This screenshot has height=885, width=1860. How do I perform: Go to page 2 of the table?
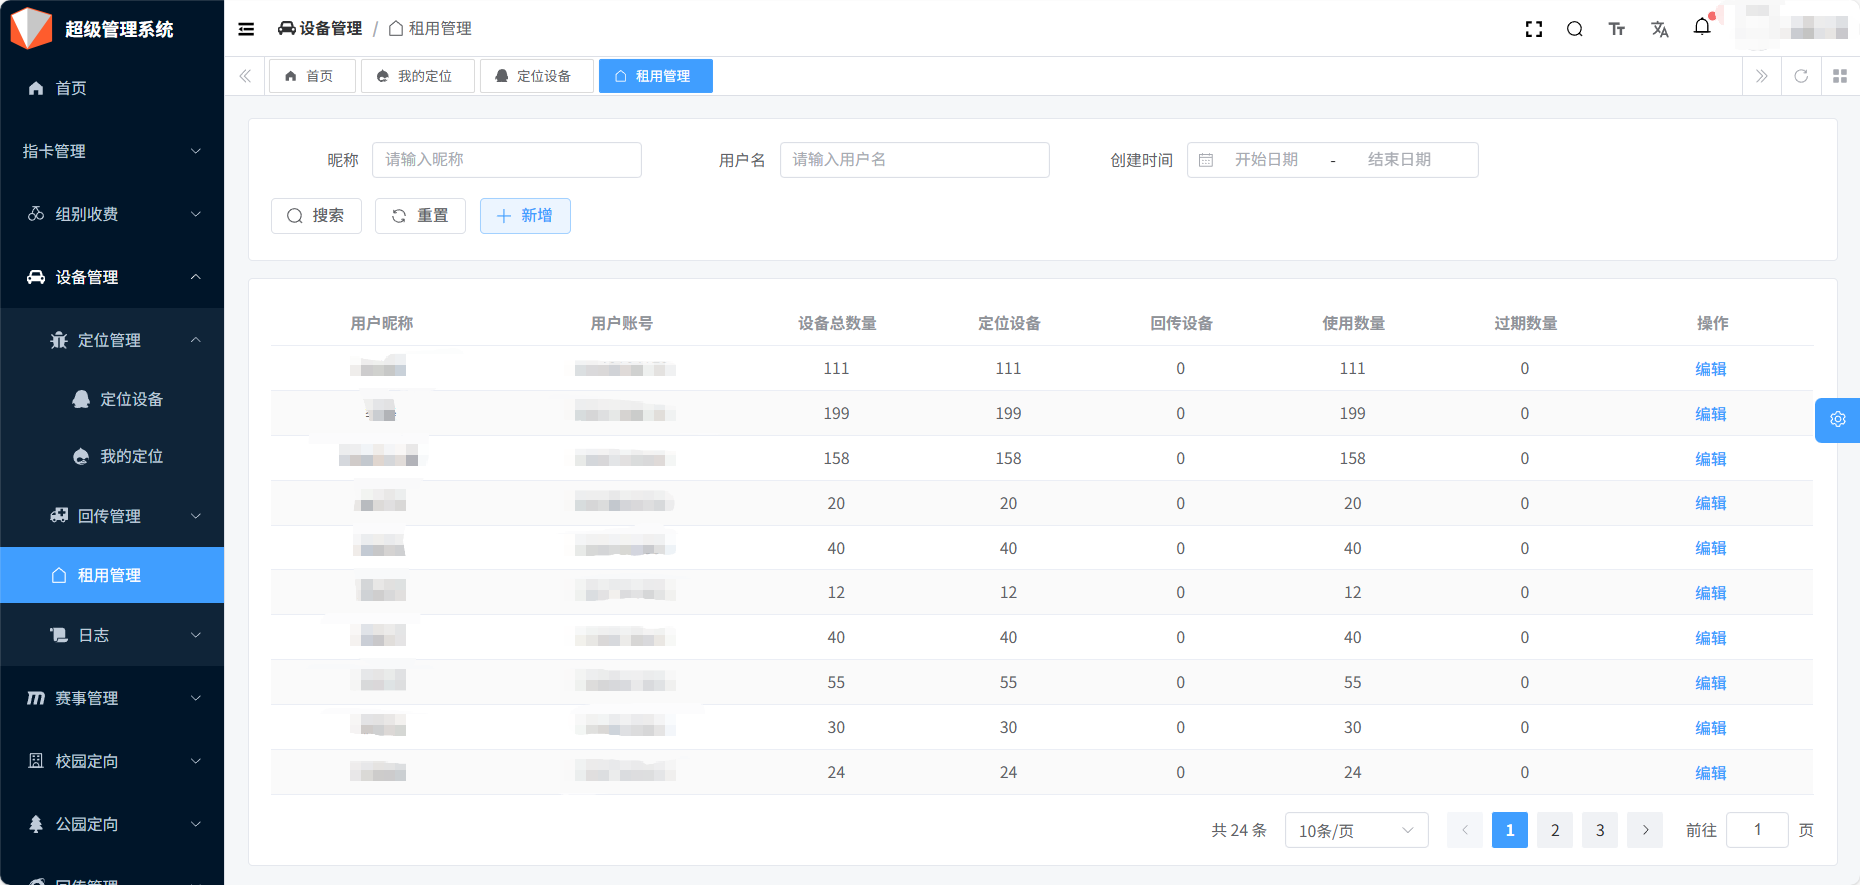(x=1554, y=830)
